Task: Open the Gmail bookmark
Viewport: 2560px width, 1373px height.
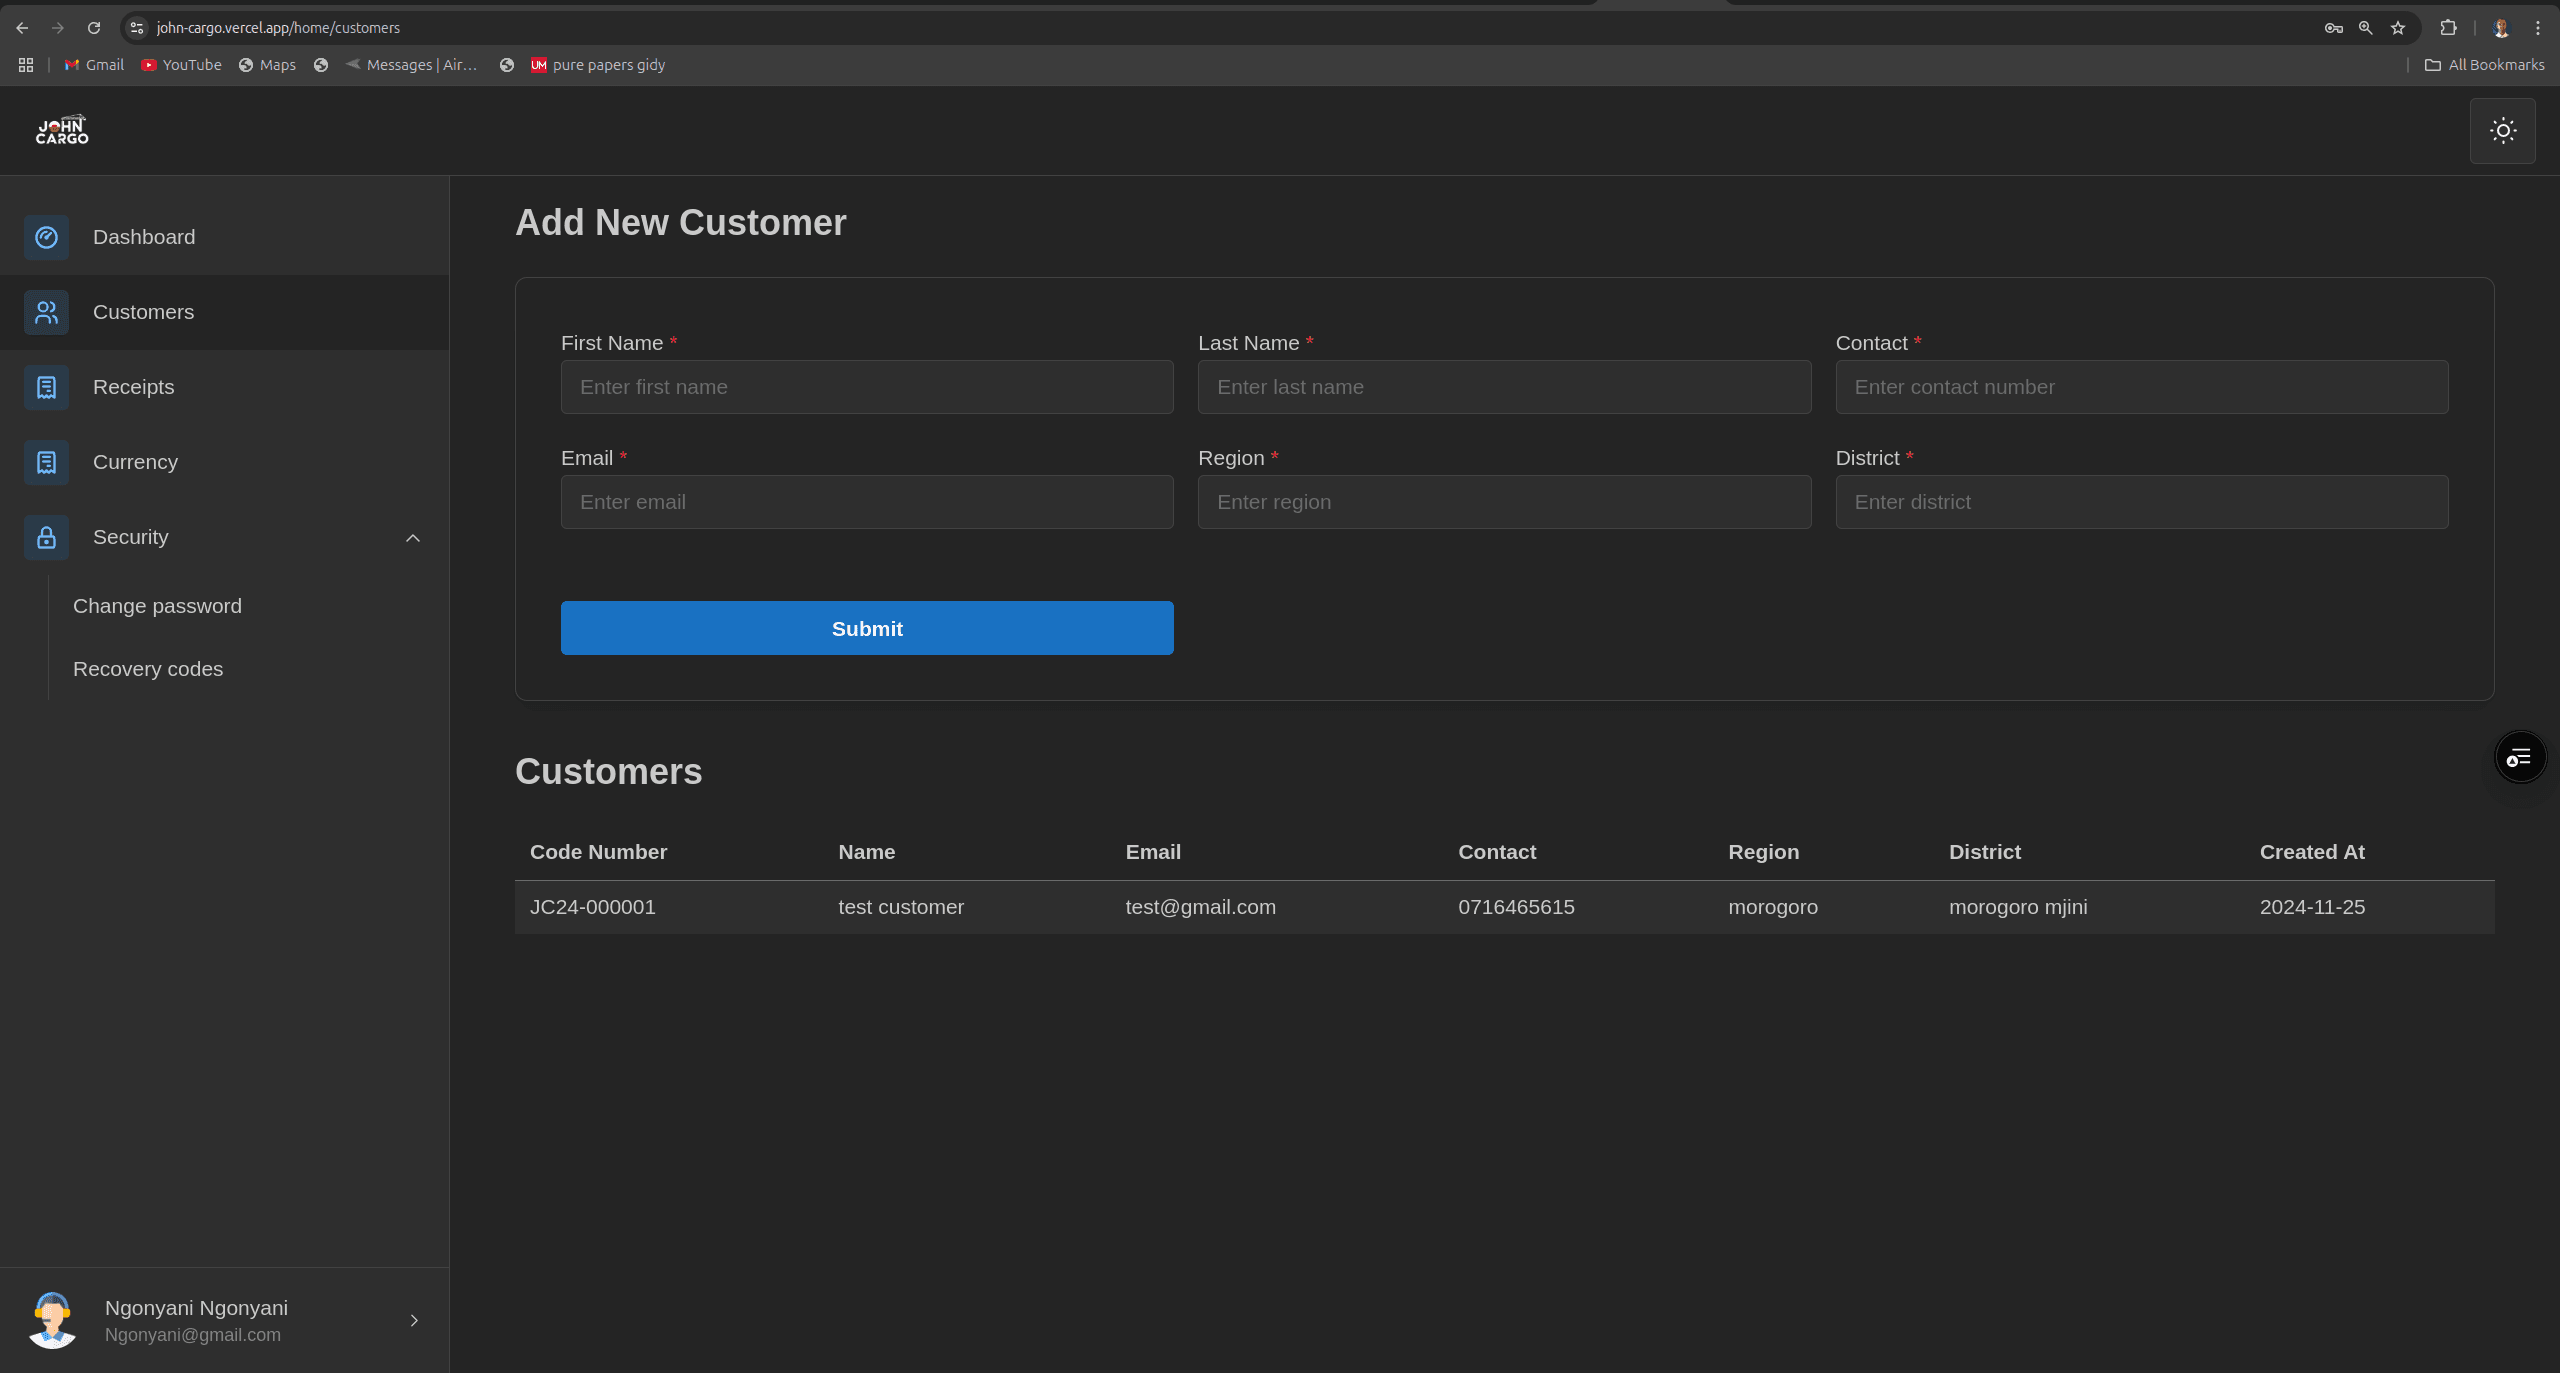Action: click(x=93, y=64)
